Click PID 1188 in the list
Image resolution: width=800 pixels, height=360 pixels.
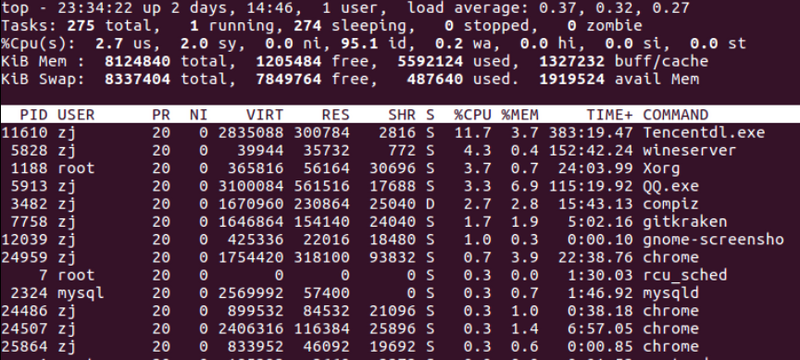[29, 168]
